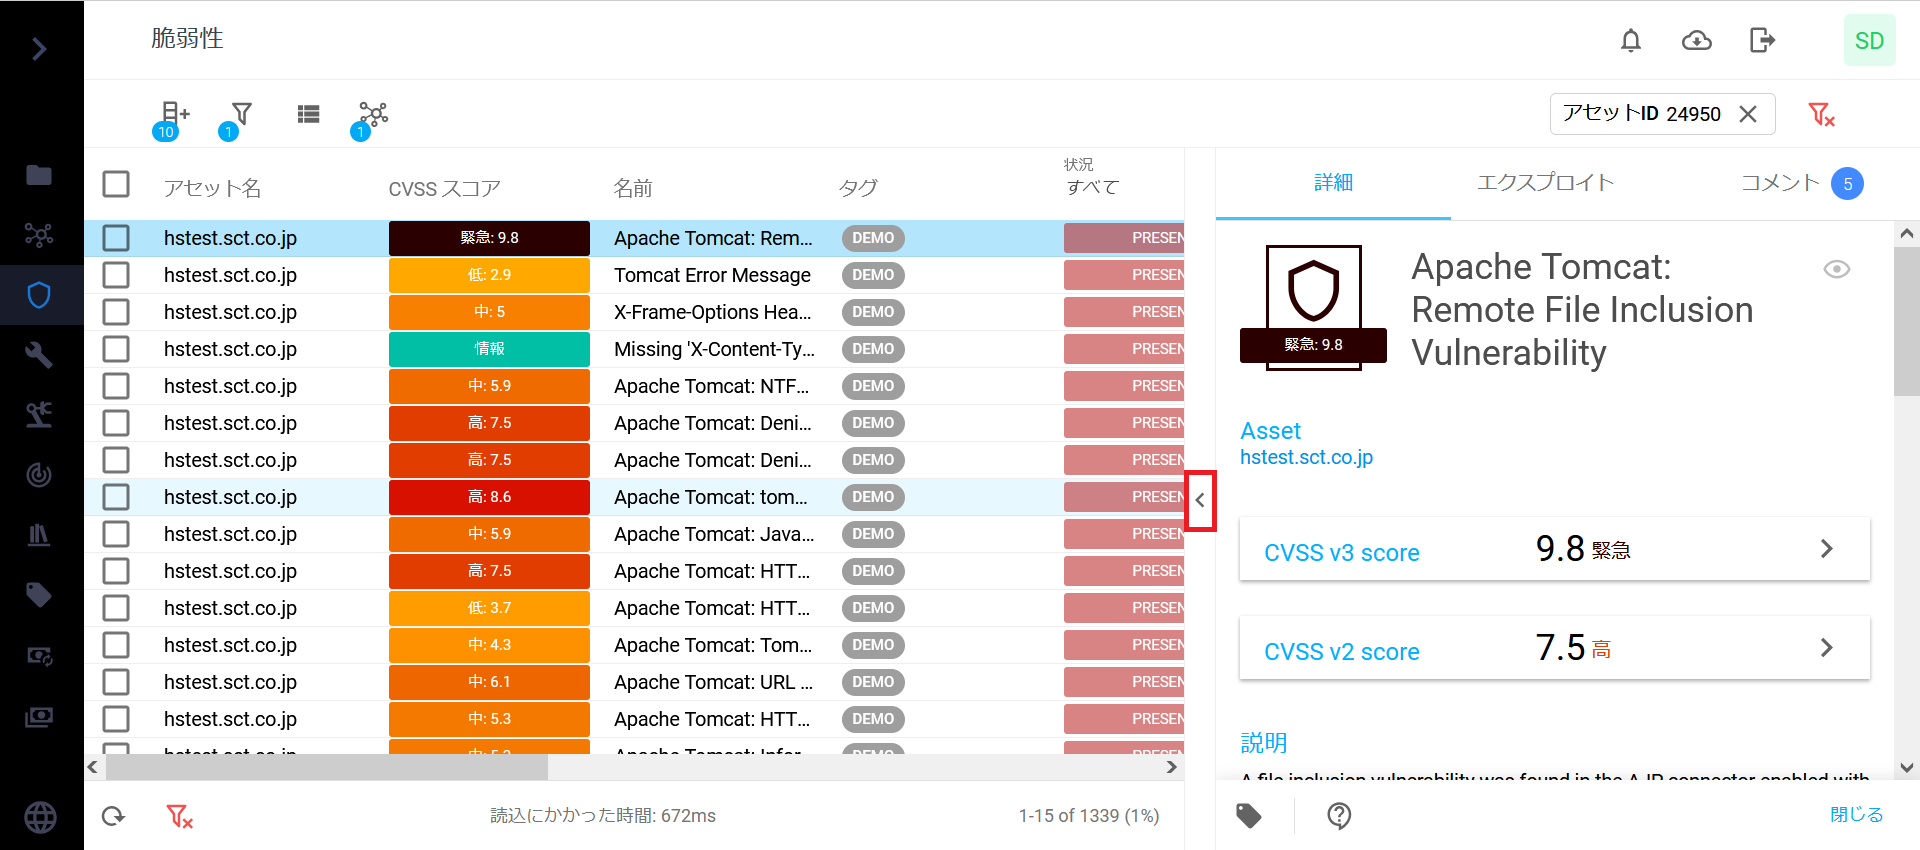Open the graph grouping icon in the toolbar
This screenshot has width=1920, height=850.
tap(370, 118)
